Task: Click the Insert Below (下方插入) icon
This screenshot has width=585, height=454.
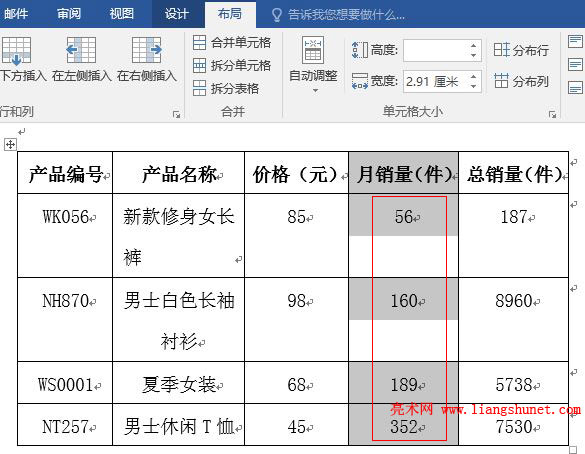Action: point(17,50)
